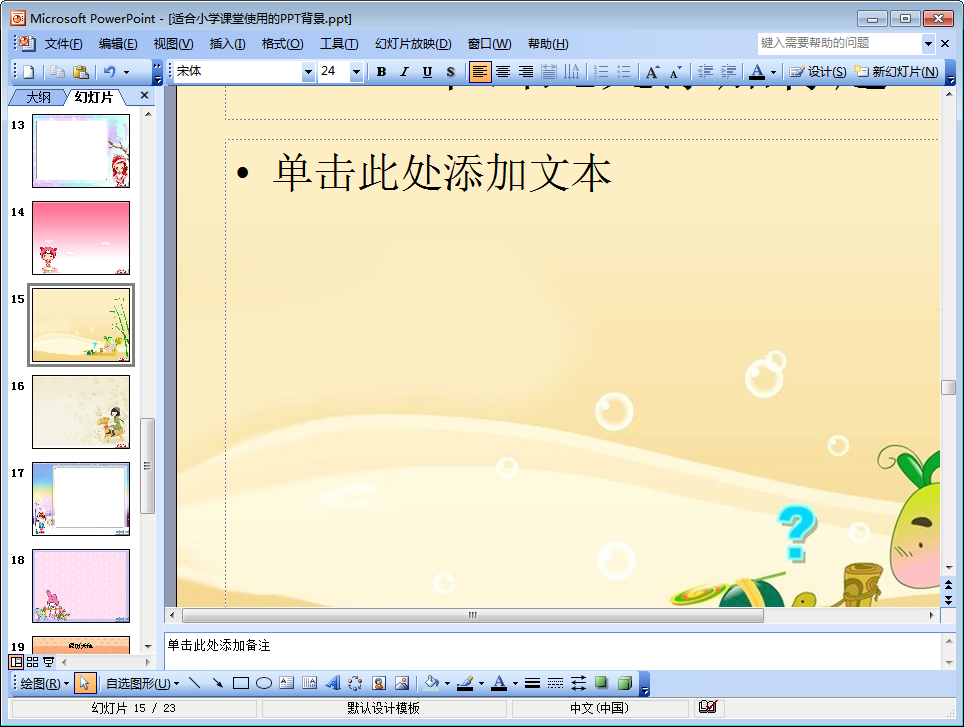Image resolution: width=964 pixels, height=727 pixels.
Task: Insert WordArt
Action: click(x=333, y=683)
